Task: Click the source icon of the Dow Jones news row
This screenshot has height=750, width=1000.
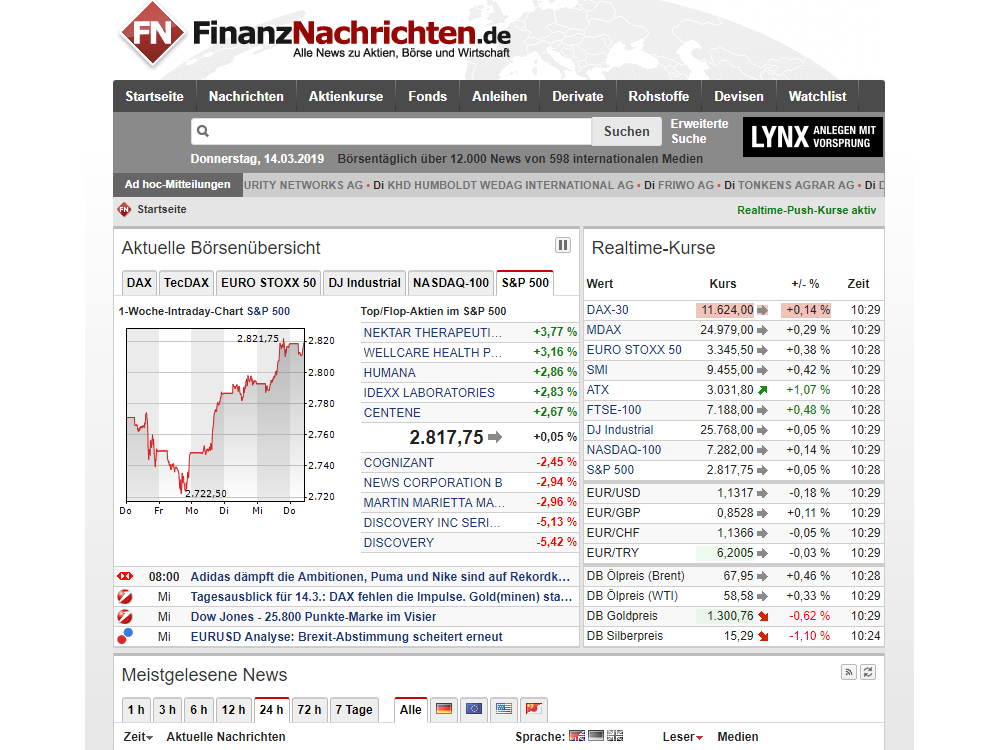Action: pyautogui.click(x=125, y=617)
